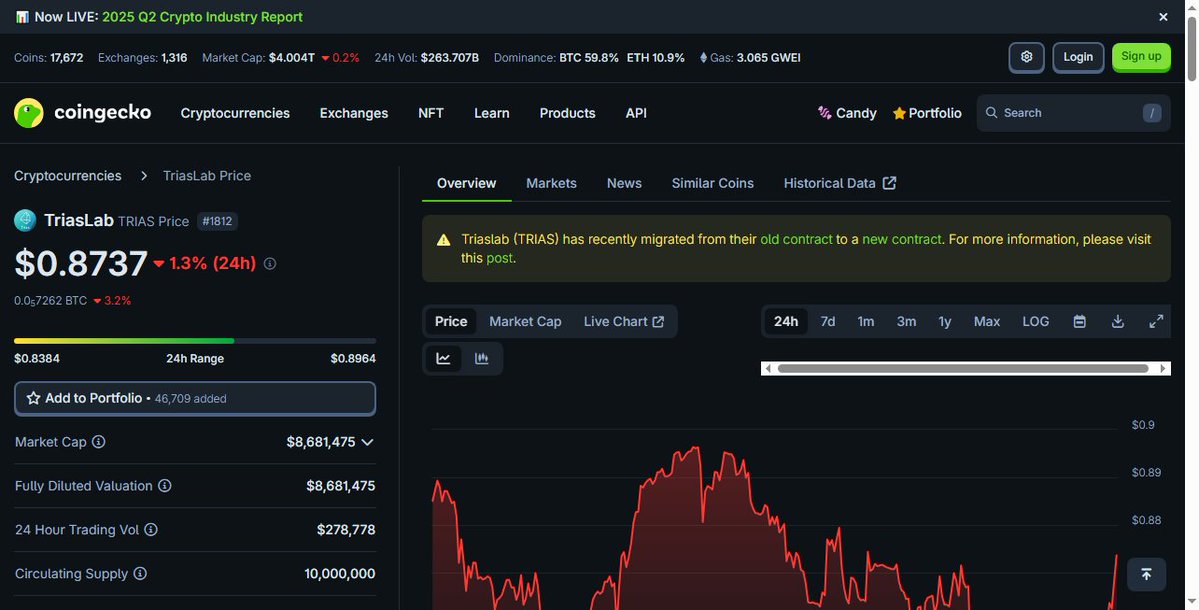Click the search magnifier icon
The height and width of the screenshot is (610, 1199).
[991, 112]
